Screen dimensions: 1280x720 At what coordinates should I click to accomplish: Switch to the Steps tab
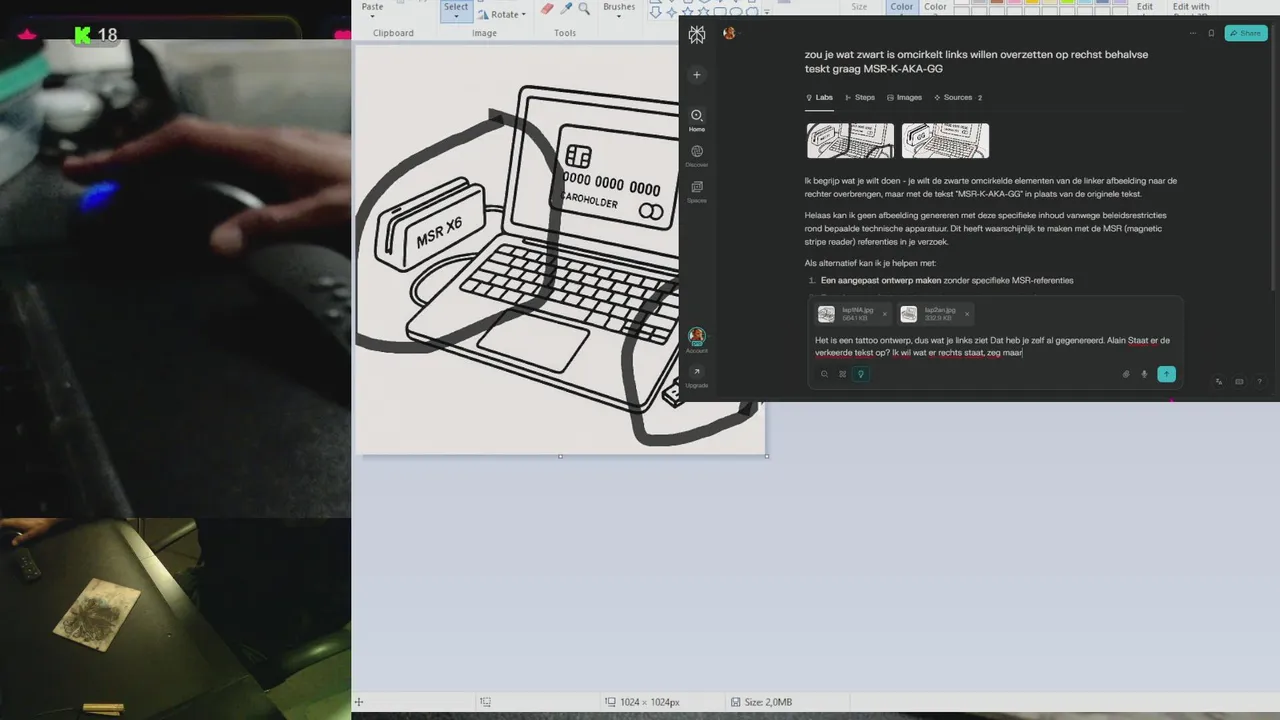[x=860, y=98]
